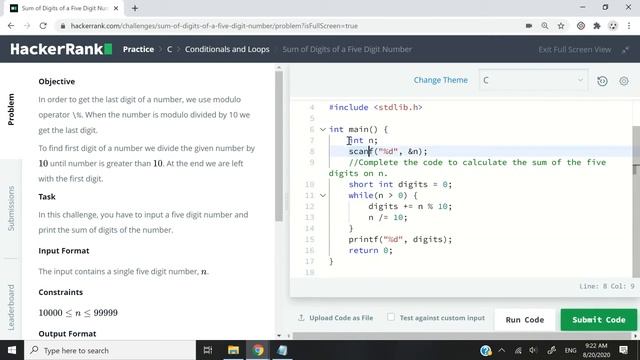Collapse the main function fold arrow
The height and width of the screenshot is (360, 640).
point(322,129)
